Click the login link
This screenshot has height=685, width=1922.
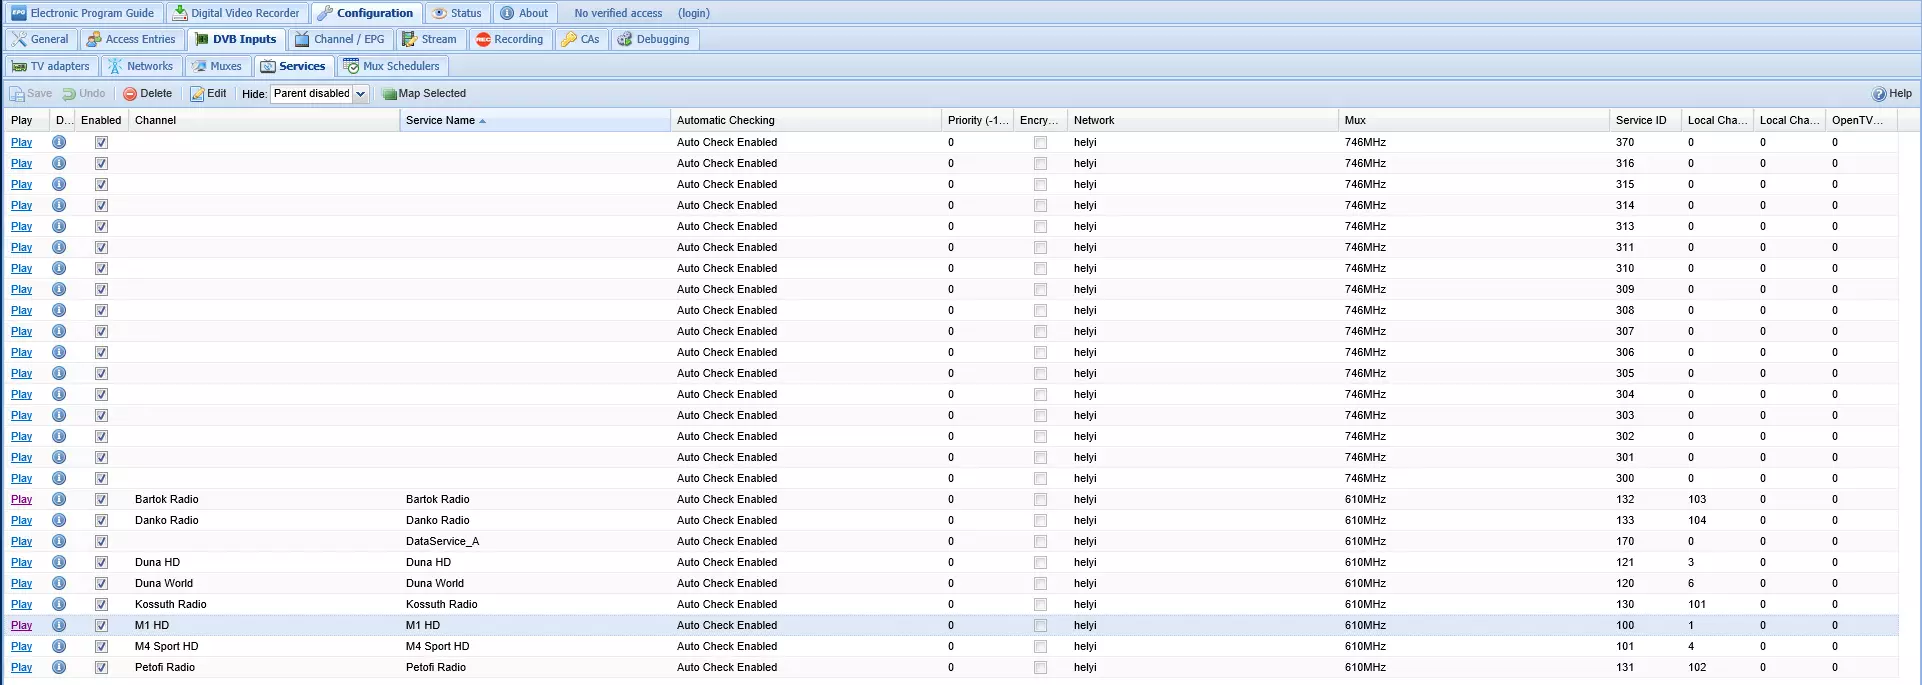pos(694,13)
